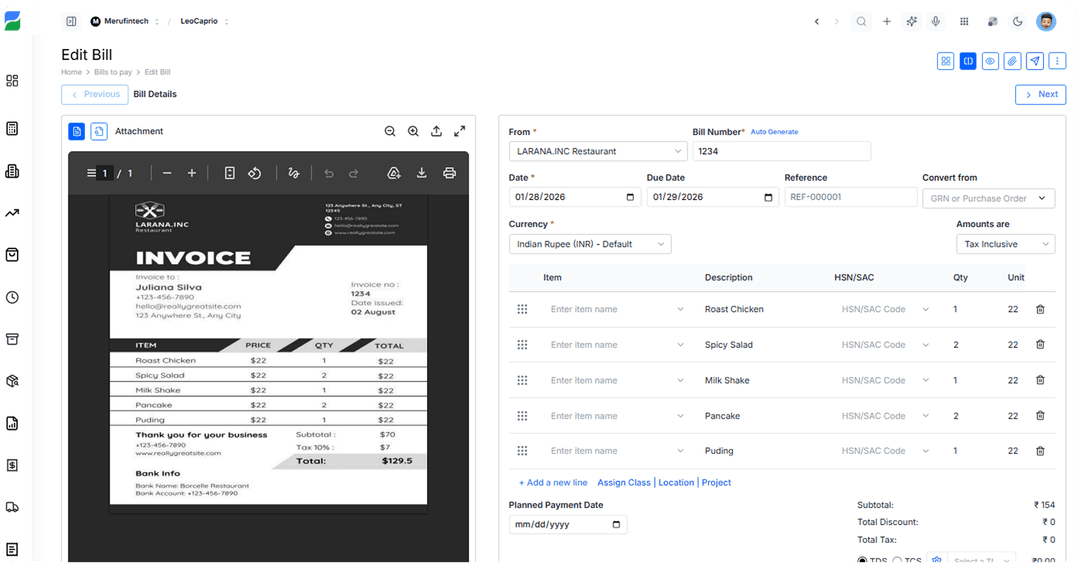Click Auto Generate bill number link
Screen dimensions: 1080x564
click(x=774, y=132)
